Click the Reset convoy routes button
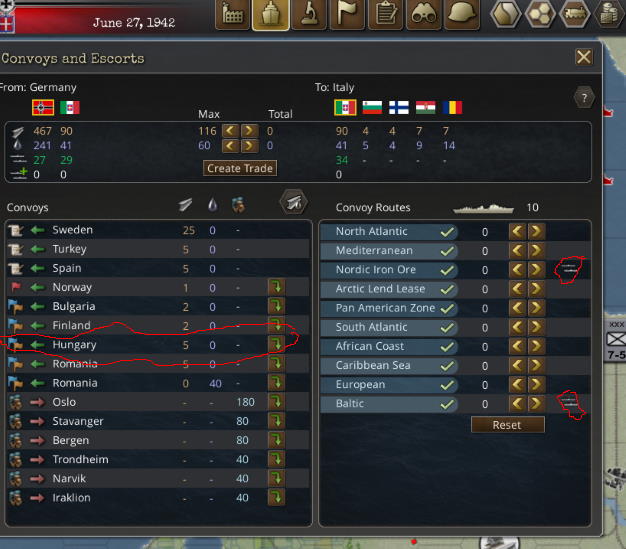 tap(507, 425)
